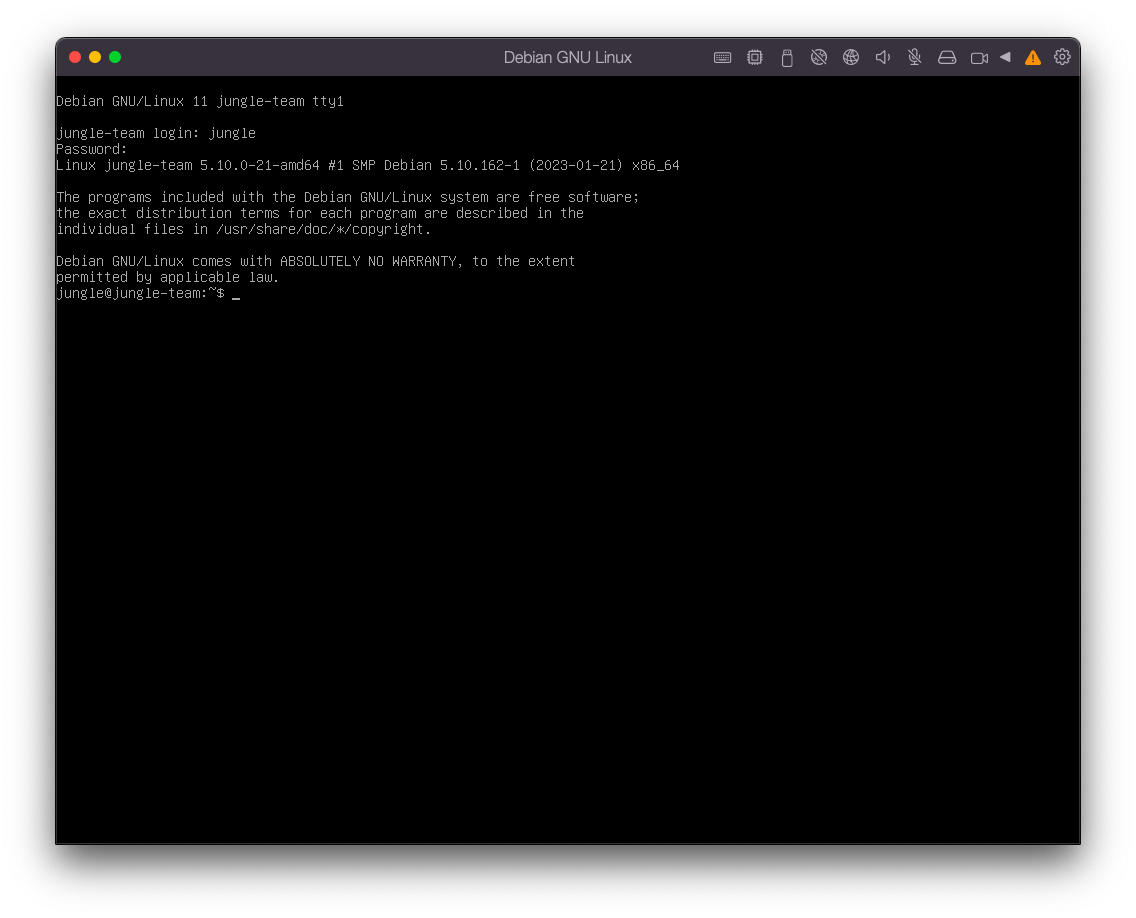Screen dimensions: 1136x918
Task: Open the hard disk drive icon
Action: click(x=947, y=58)
